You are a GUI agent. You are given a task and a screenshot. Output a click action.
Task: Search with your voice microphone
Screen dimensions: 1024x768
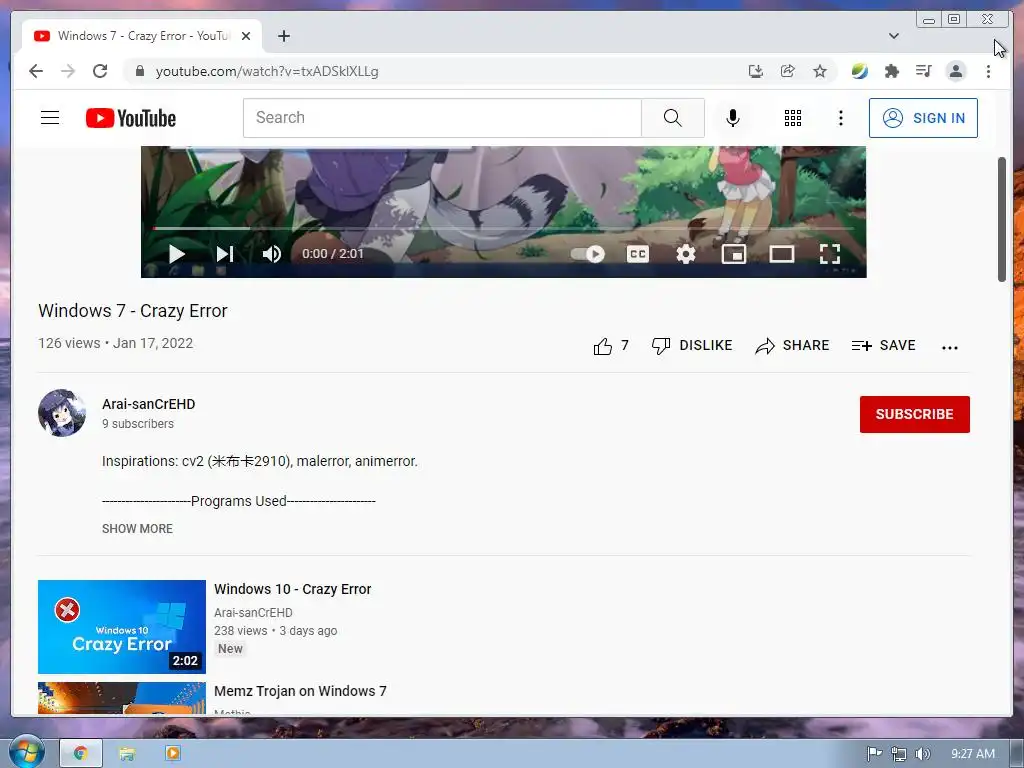pos(733,118)
